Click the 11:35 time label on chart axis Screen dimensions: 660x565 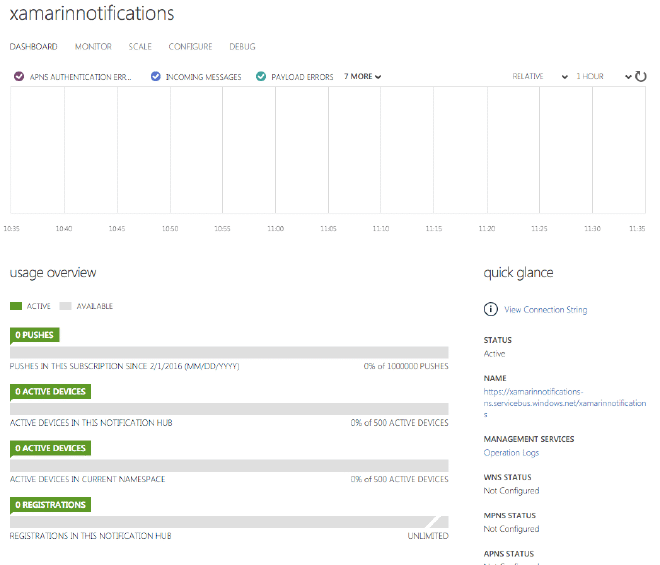(x=637, y=229)
